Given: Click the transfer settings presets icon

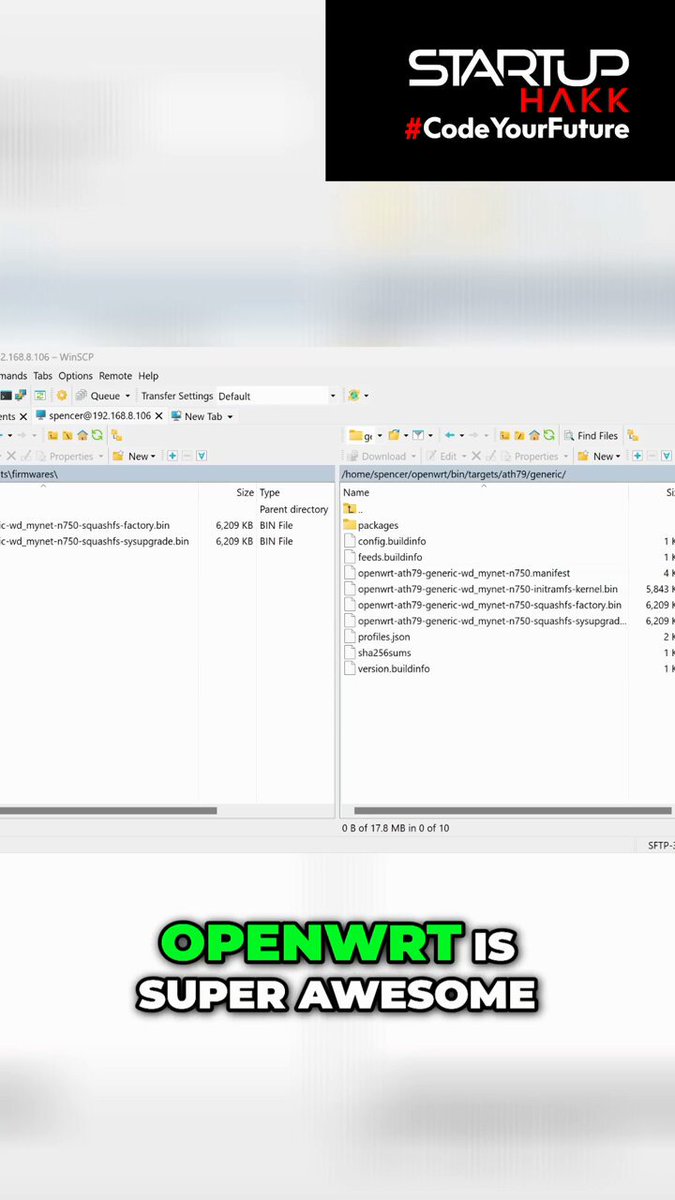Looking at the screenshot, I should coord(353,396).
